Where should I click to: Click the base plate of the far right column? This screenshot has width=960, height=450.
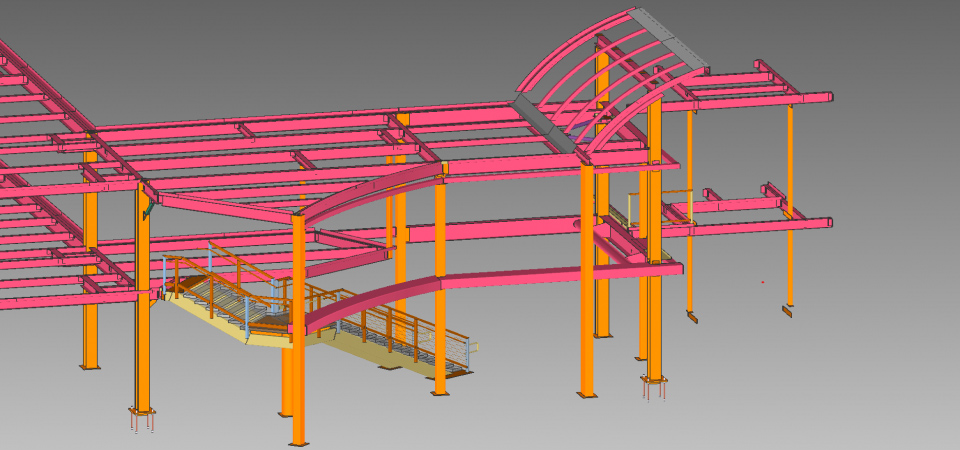pos(788,311)
